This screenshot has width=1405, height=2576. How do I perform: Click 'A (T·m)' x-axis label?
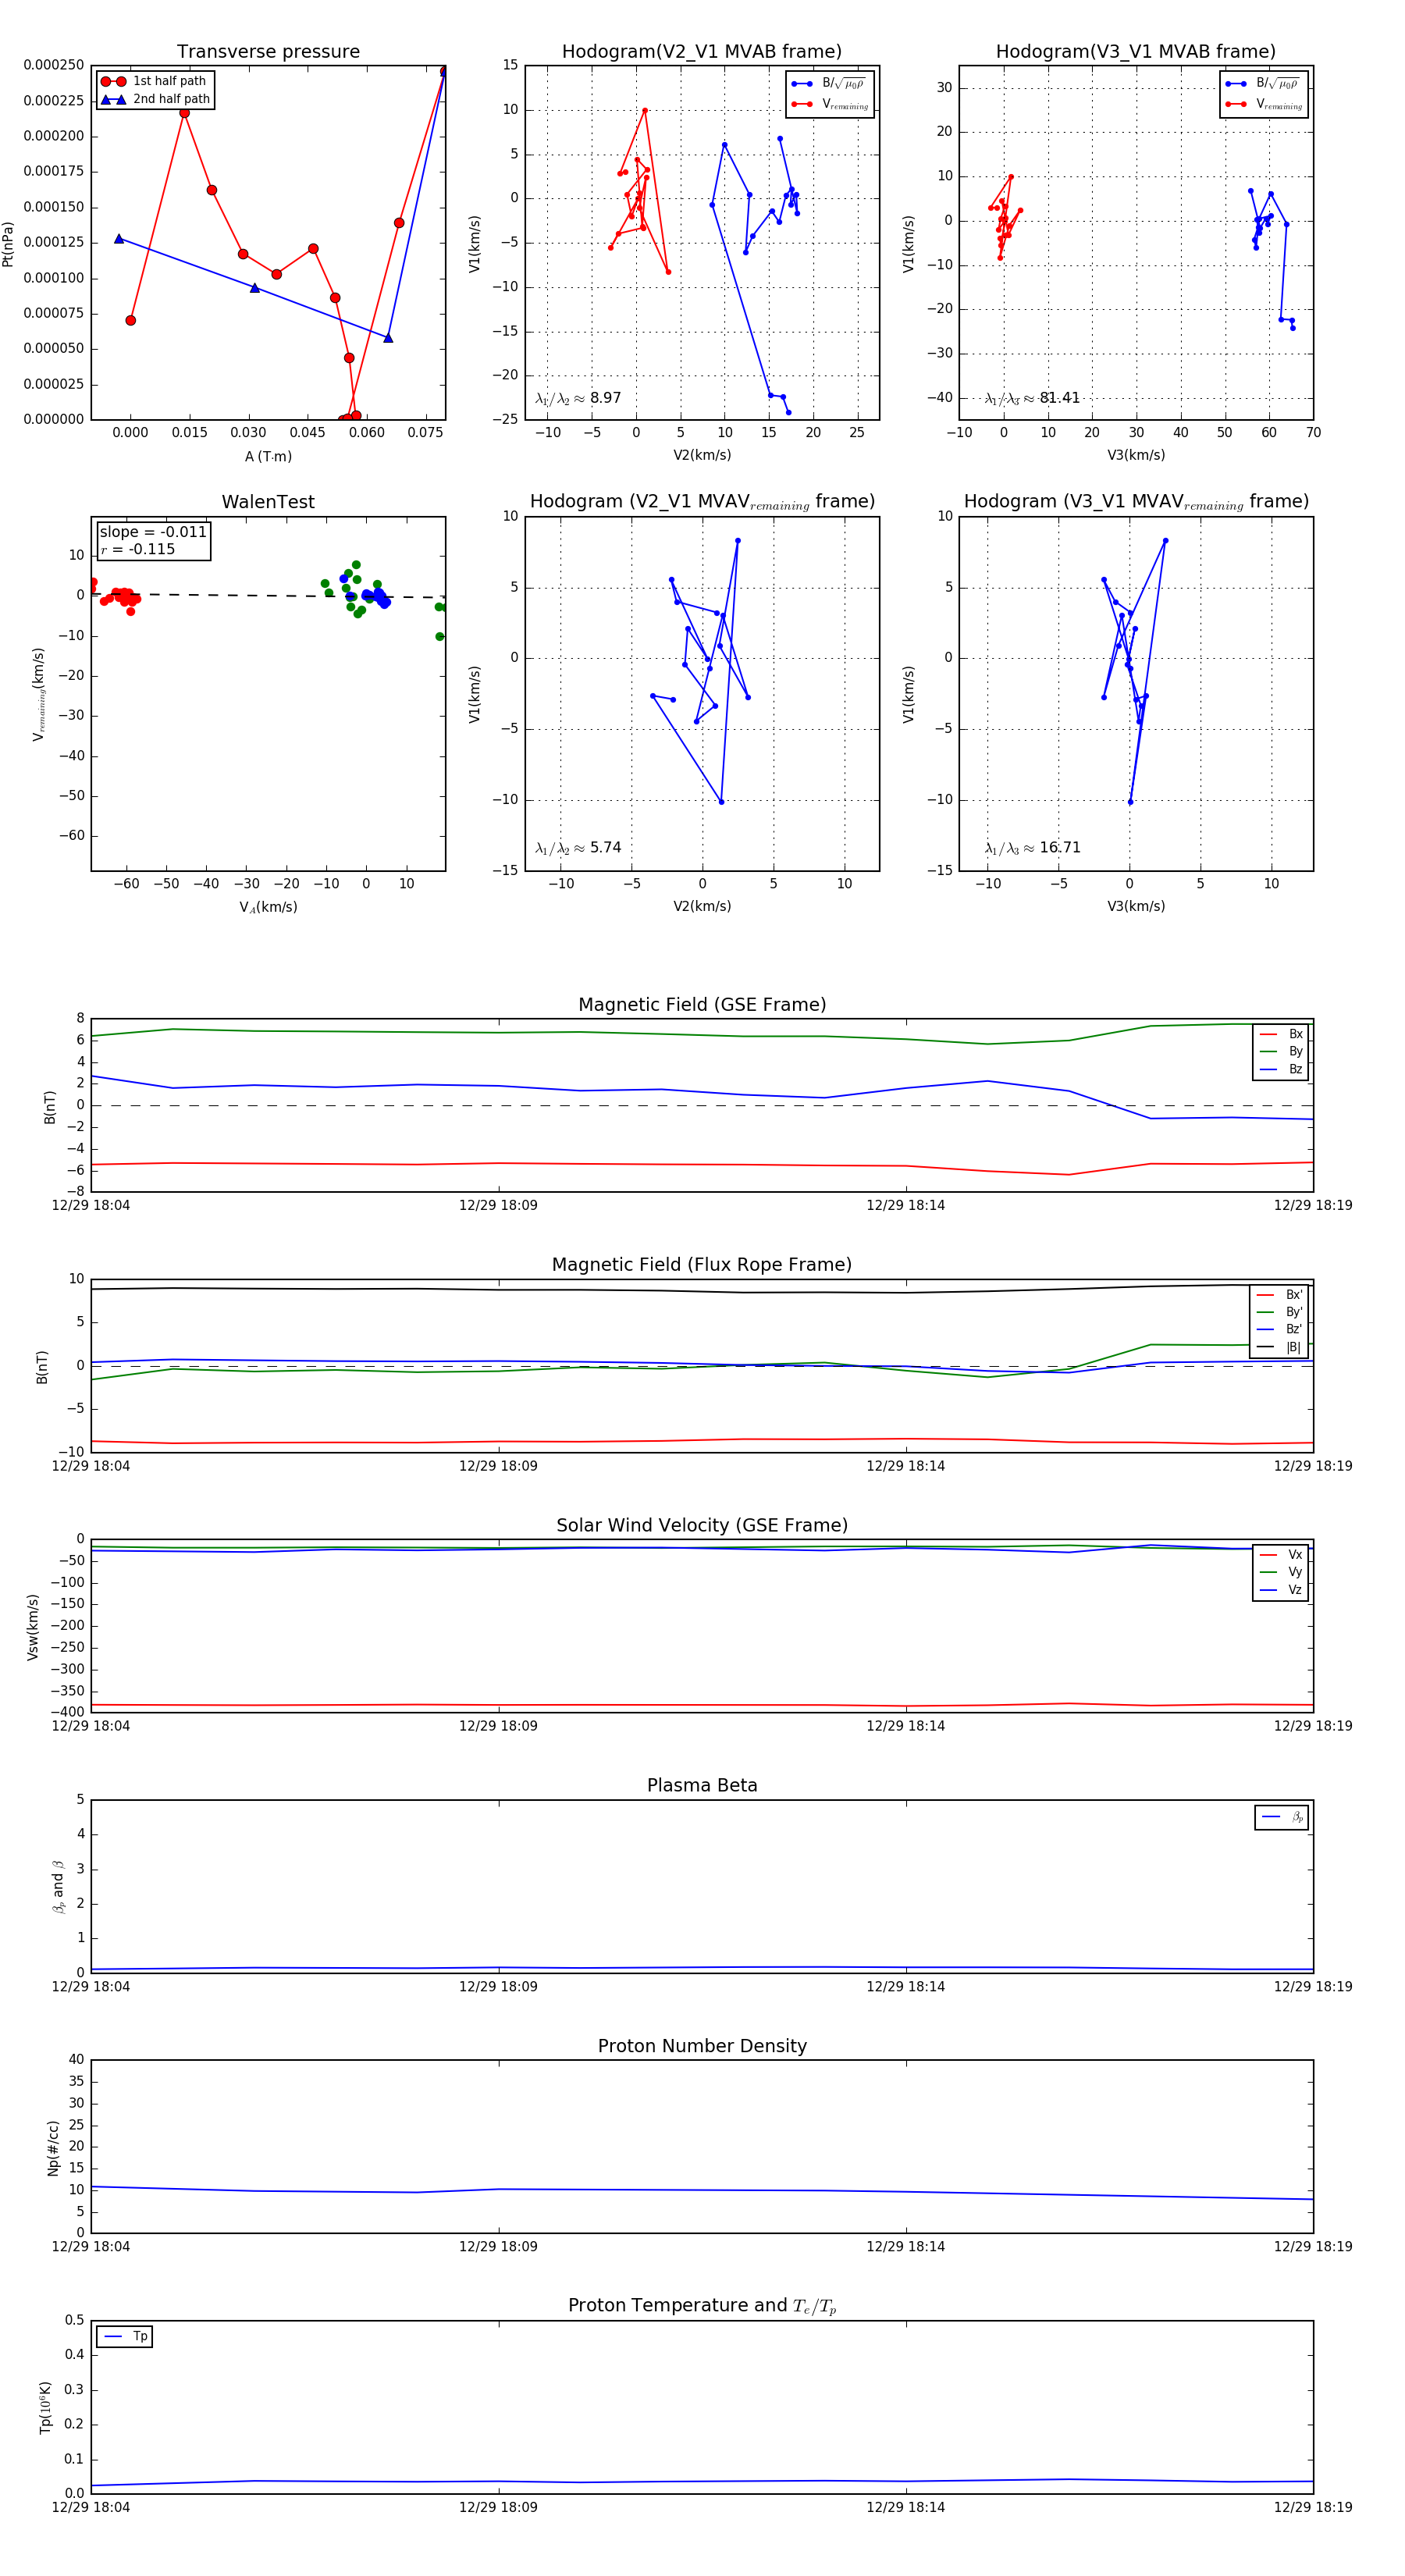pos(268,457)
